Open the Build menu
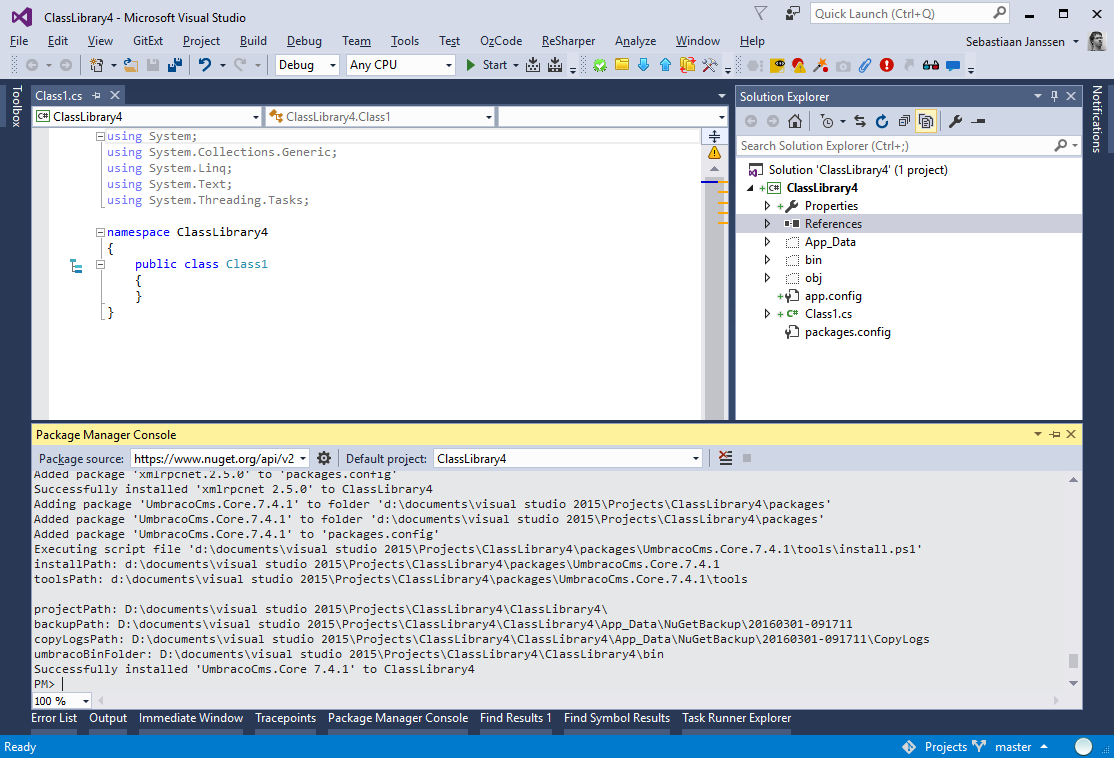 [x=253, y=41]
